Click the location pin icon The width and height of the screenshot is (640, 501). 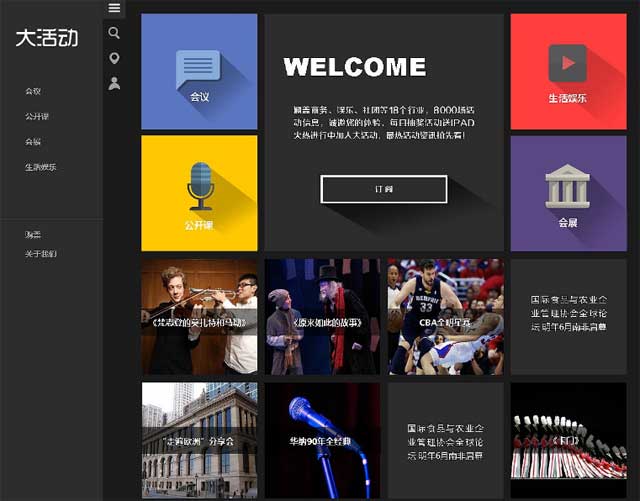pyautogui.click(x=114, y=58)
